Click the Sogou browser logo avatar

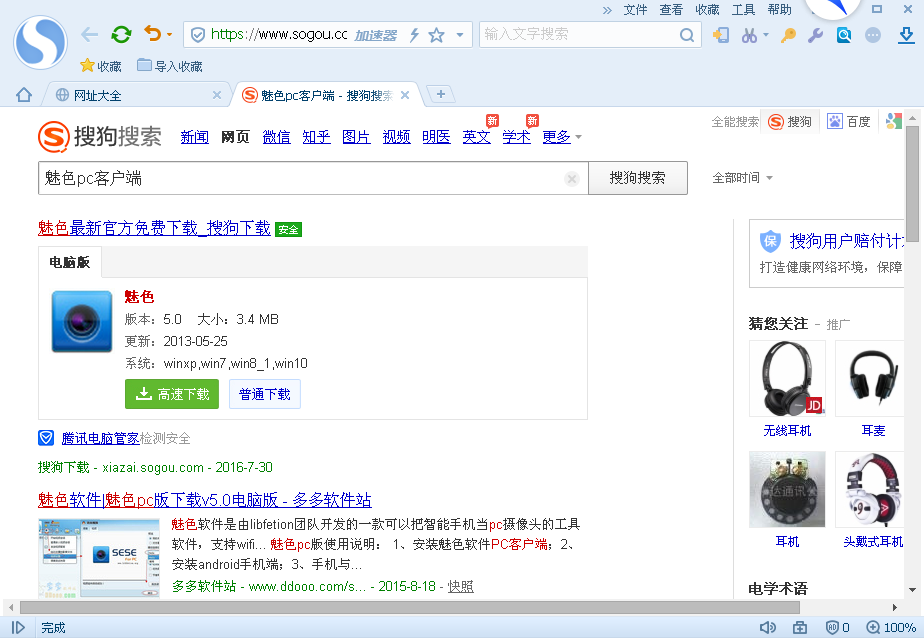(40, 42)
